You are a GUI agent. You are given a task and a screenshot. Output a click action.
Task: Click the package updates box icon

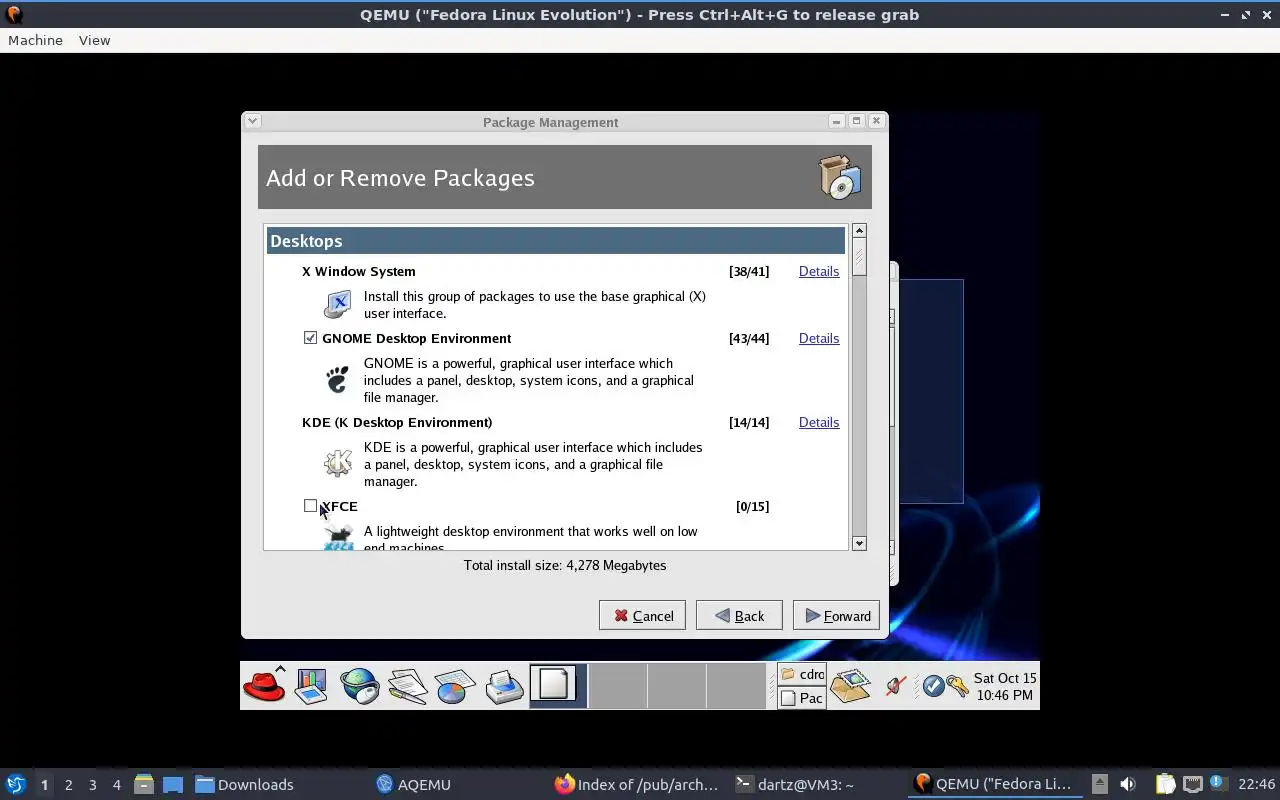click(x=851, y=686)
